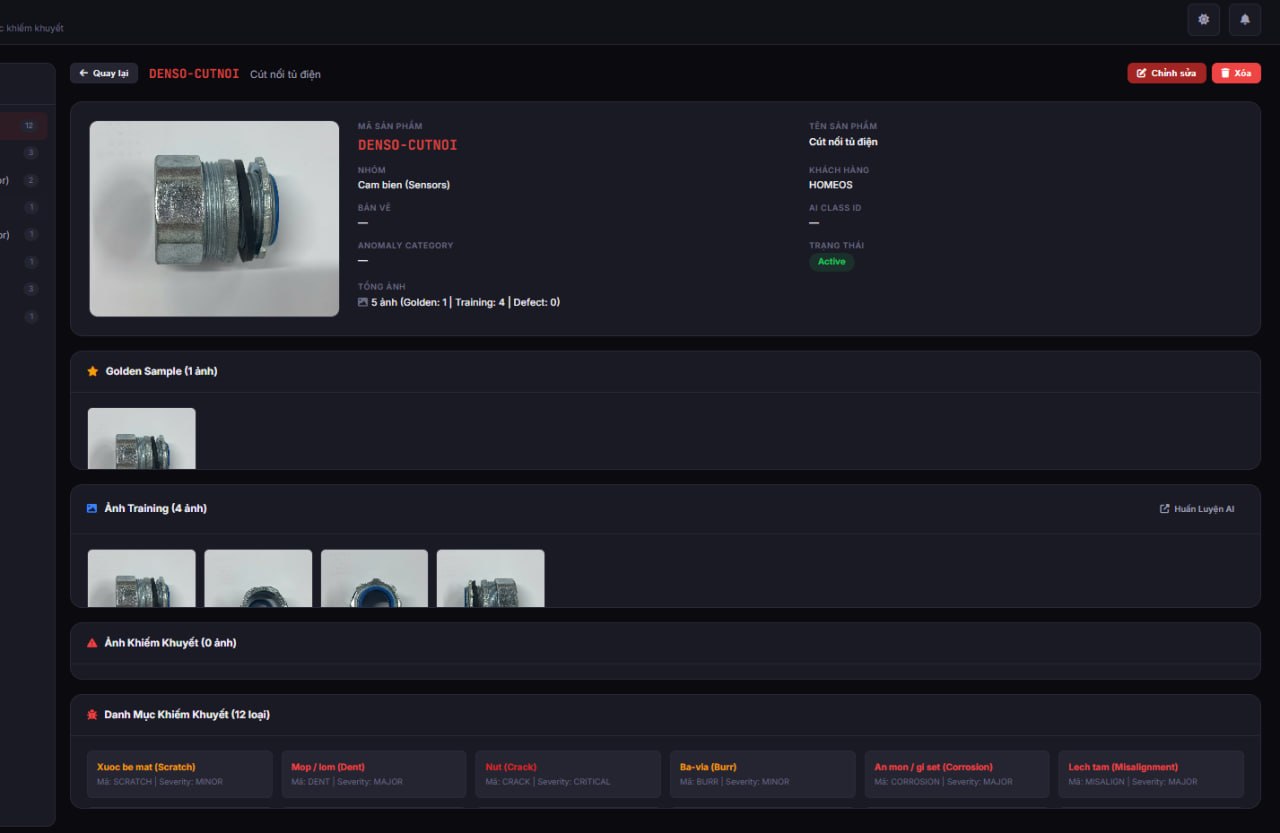Click the Ảnh Training (4 ảnh) heading
Screen dimensions: 1280x833
click(156, 508)
